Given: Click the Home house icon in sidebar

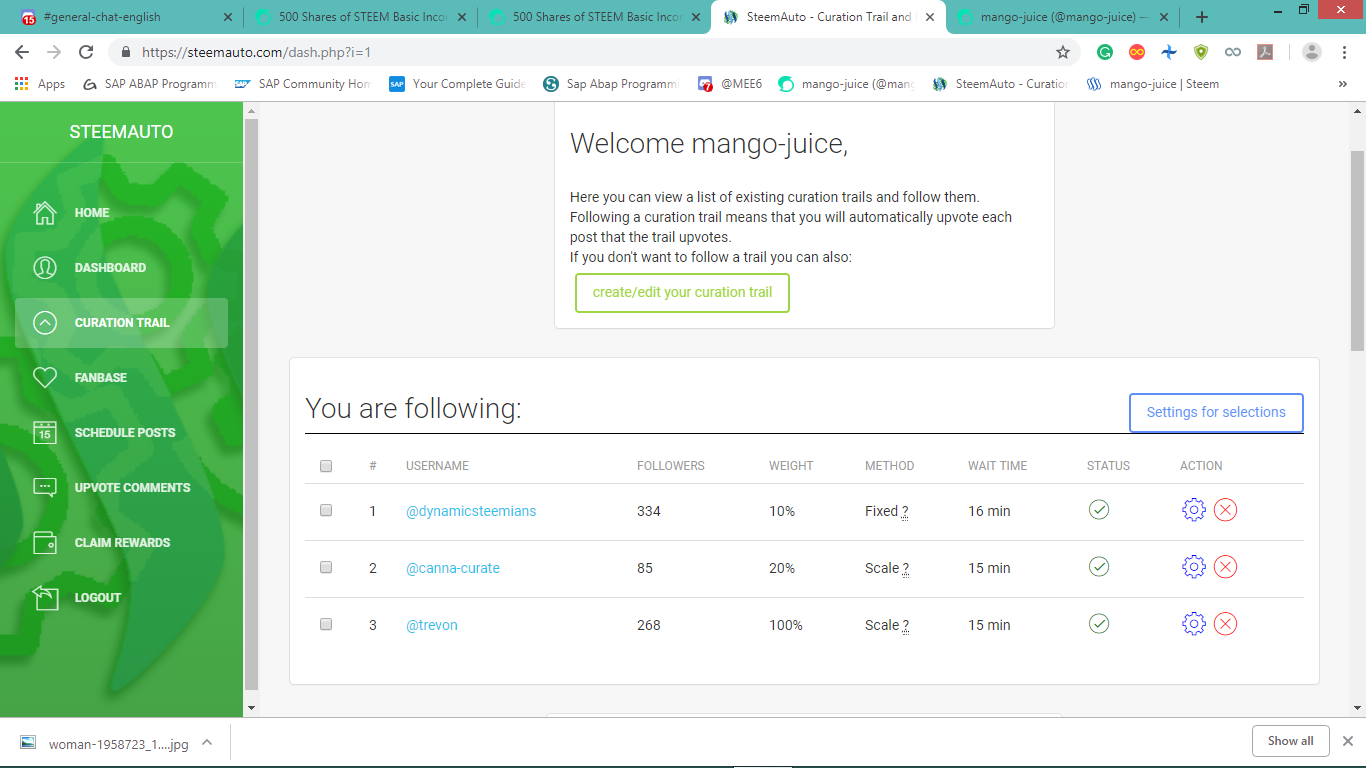Looking at the screenshot, I should click(x=45, y=212).
